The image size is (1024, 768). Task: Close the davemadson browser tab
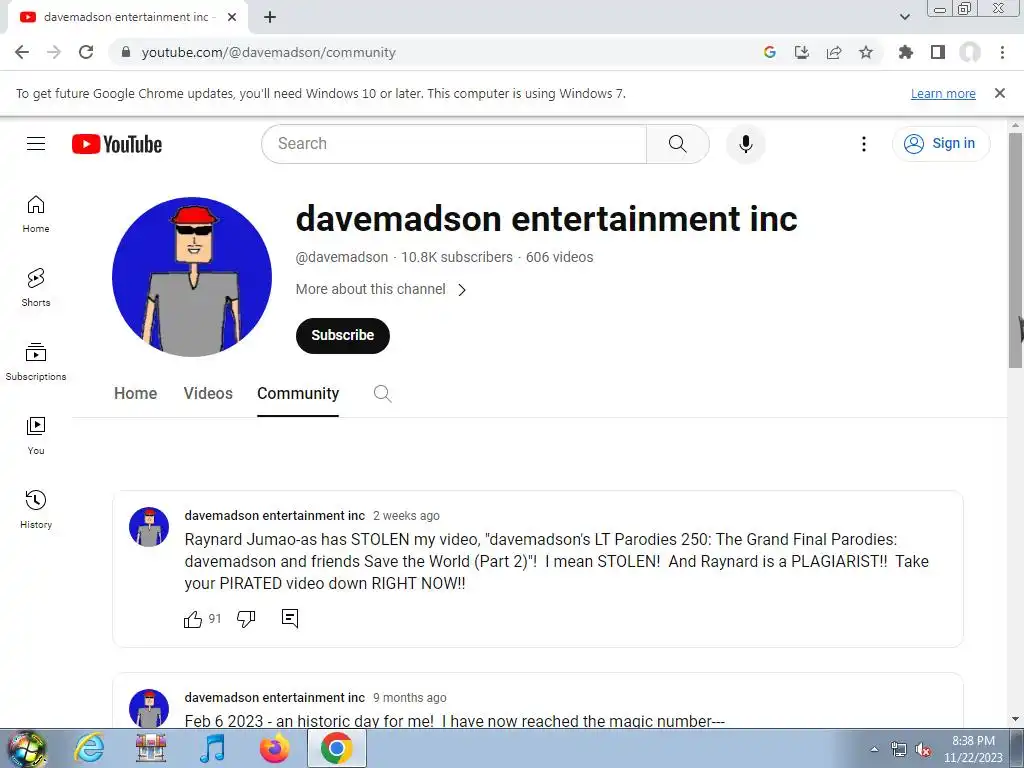pos(232,17)
